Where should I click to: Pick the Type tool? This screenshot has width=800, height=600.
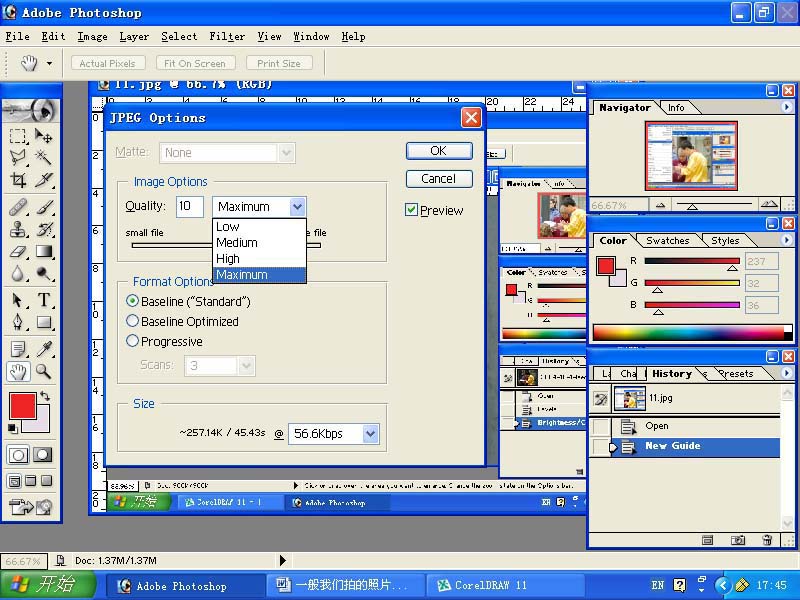[44, 300]
